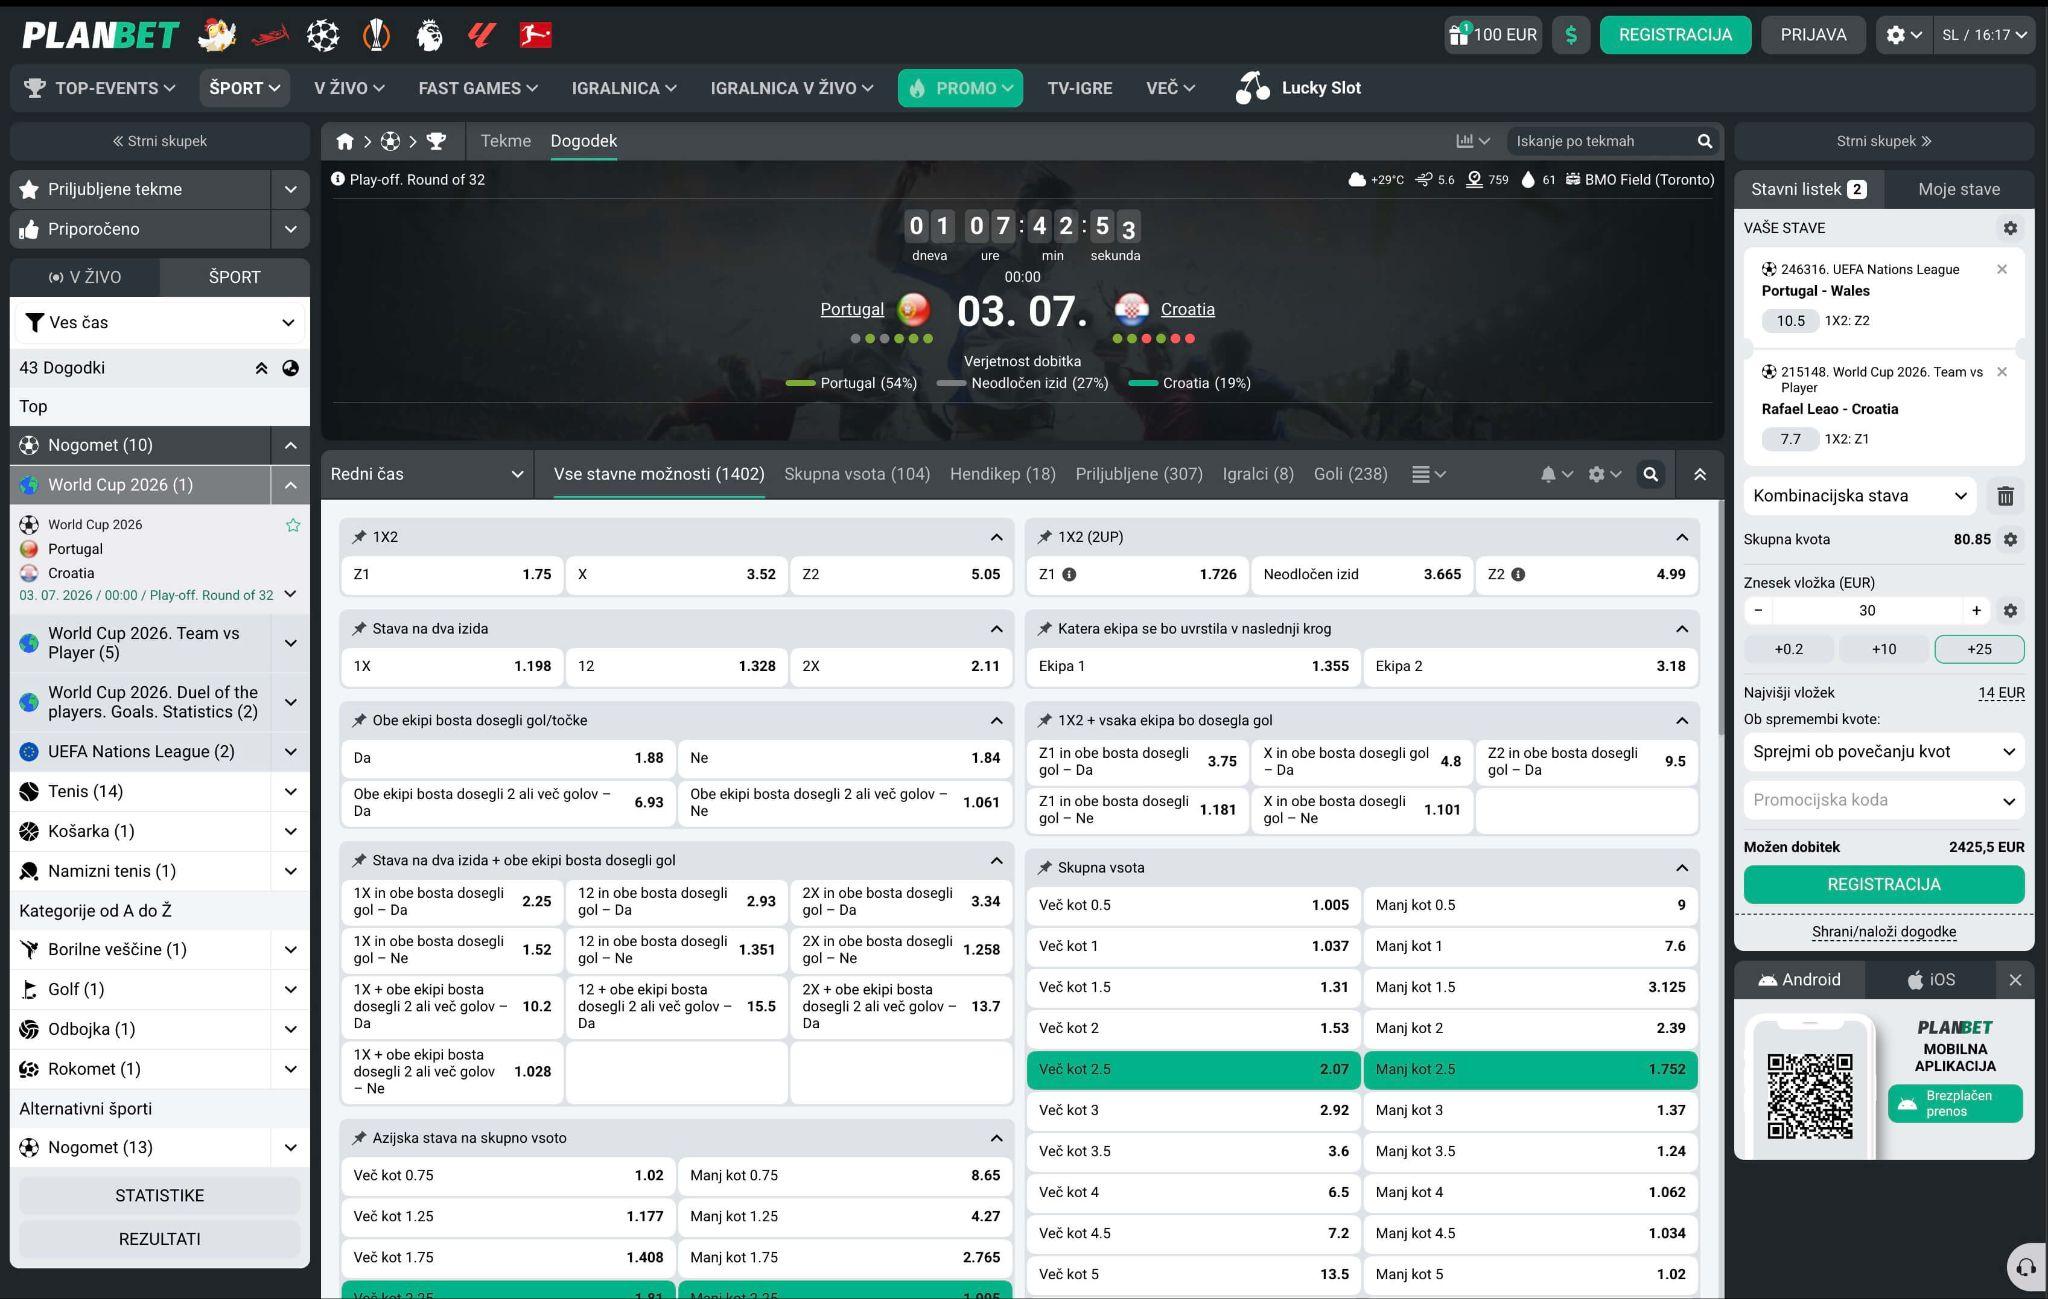The image size is (2048, 1299).
Task: Delete all bets with trash icon
Action: point(2005,496)
